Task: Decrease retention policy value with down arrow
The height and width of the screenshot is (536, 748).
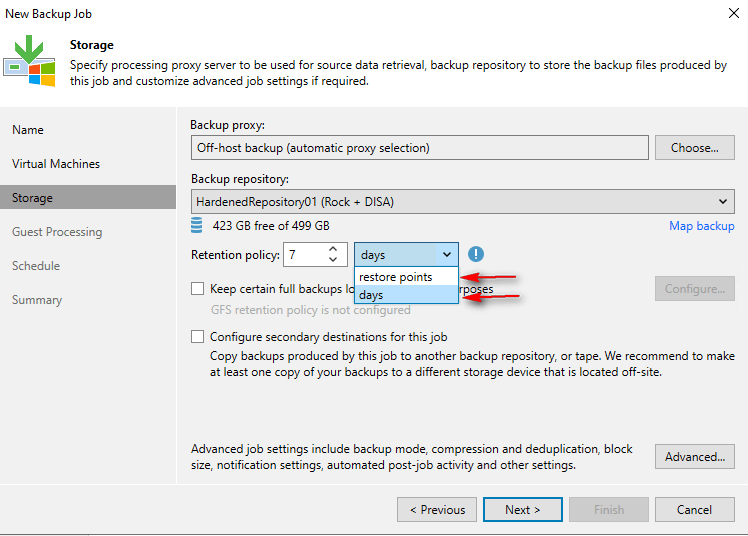Action: click(333, 261)
